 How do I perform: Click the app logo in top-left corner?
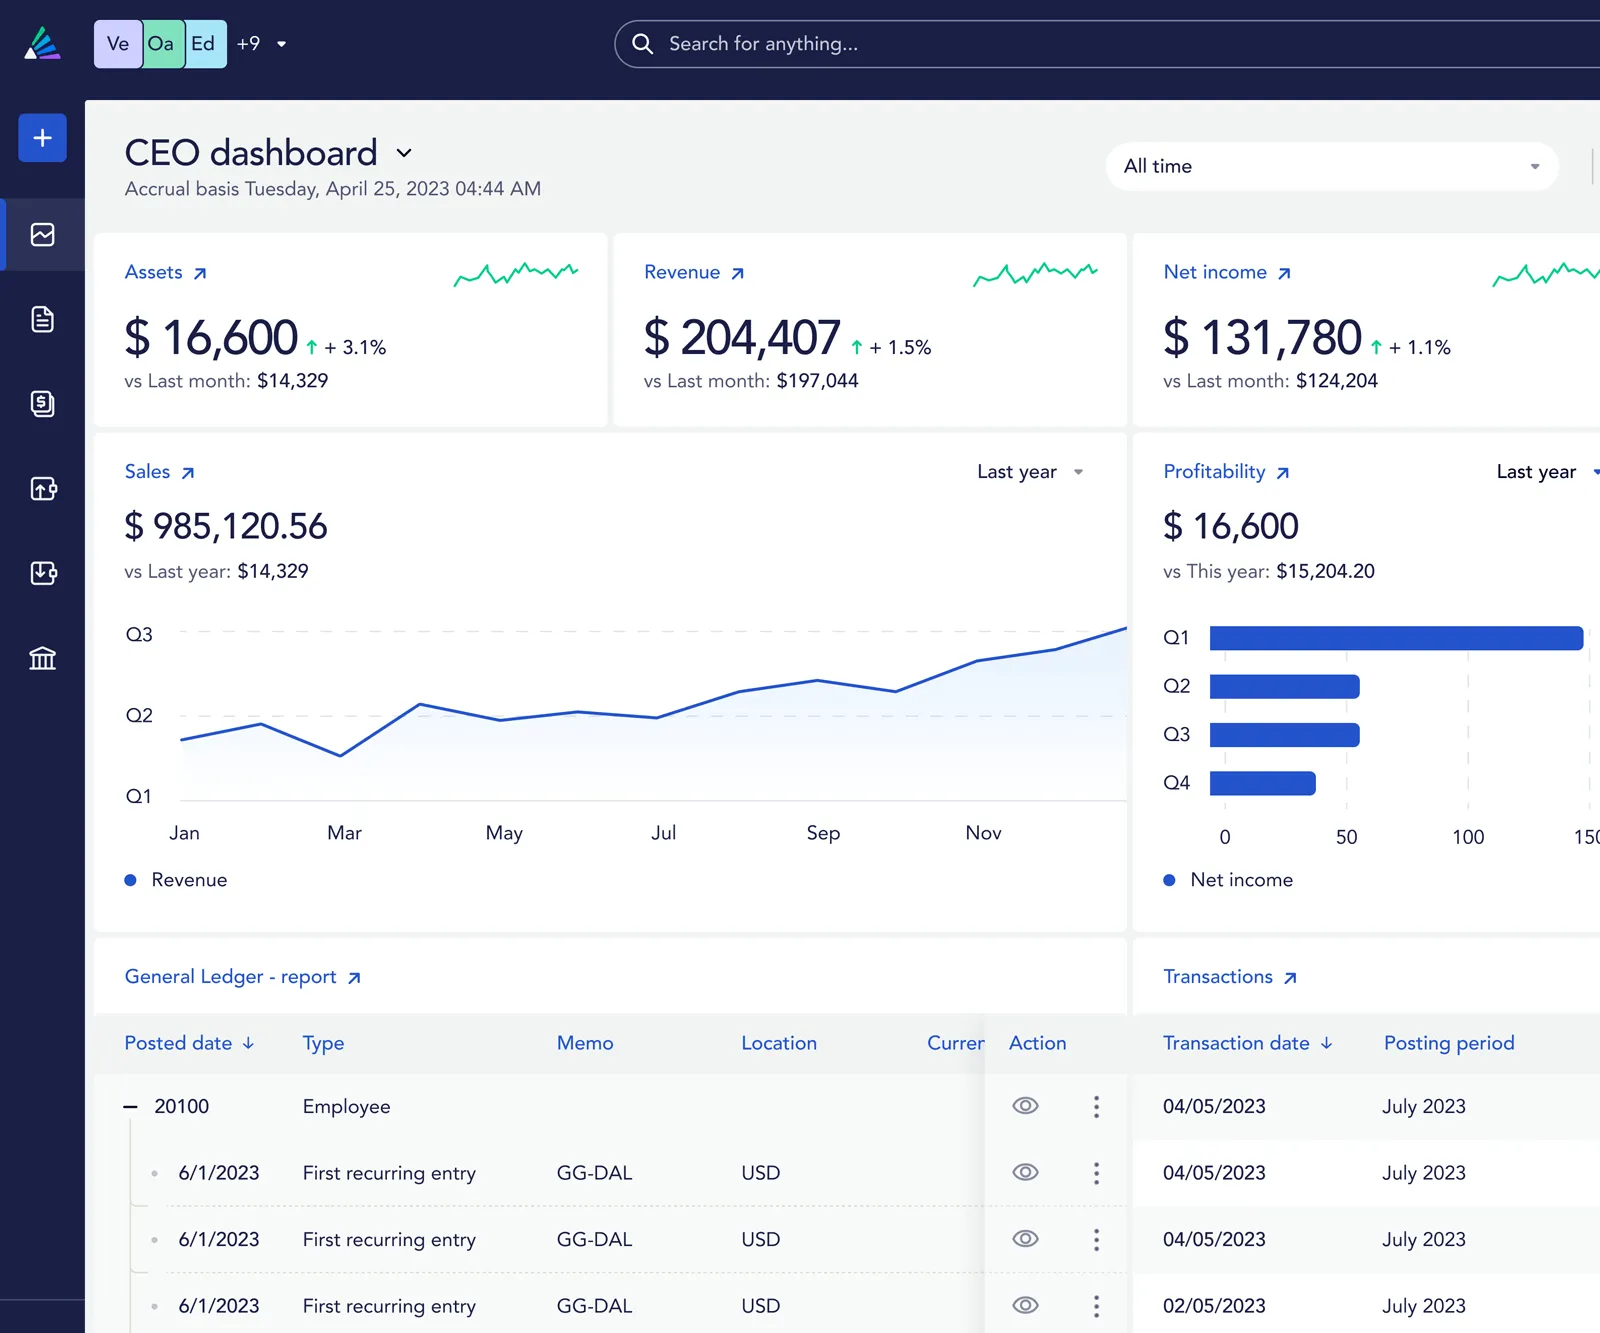[x=42, y=44]
